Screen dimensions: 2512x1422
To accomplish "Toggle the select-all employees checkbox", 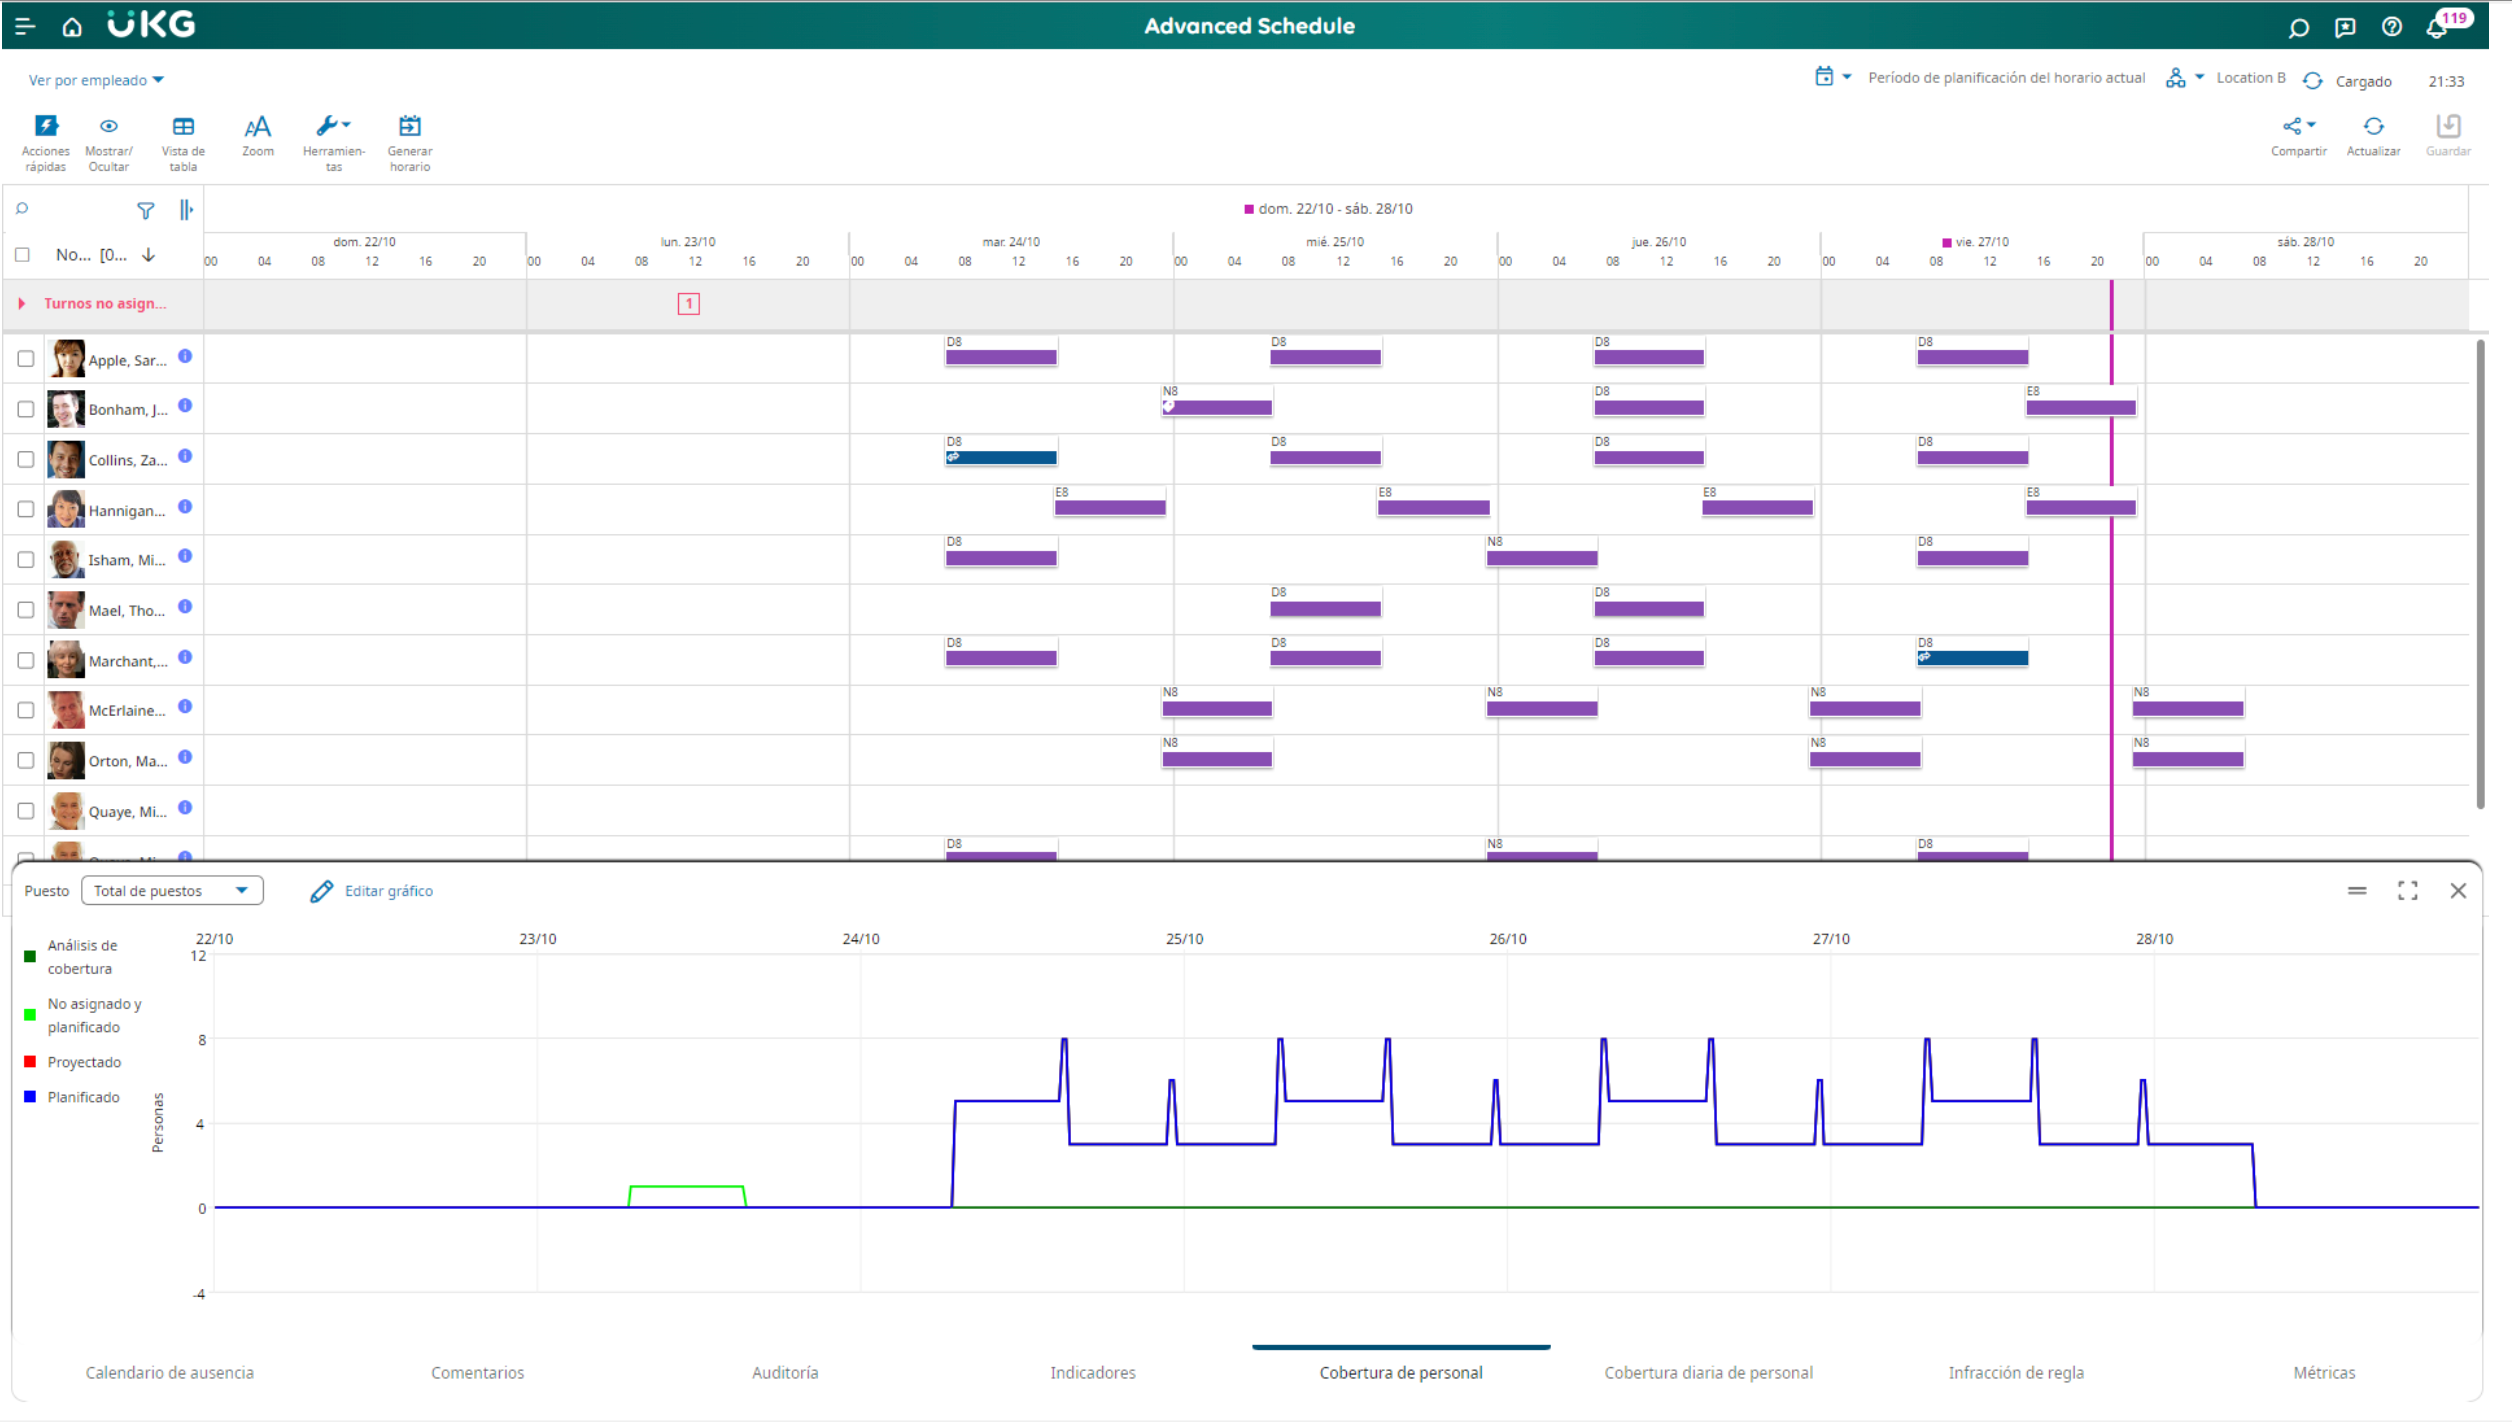I will tap(22, 255).
